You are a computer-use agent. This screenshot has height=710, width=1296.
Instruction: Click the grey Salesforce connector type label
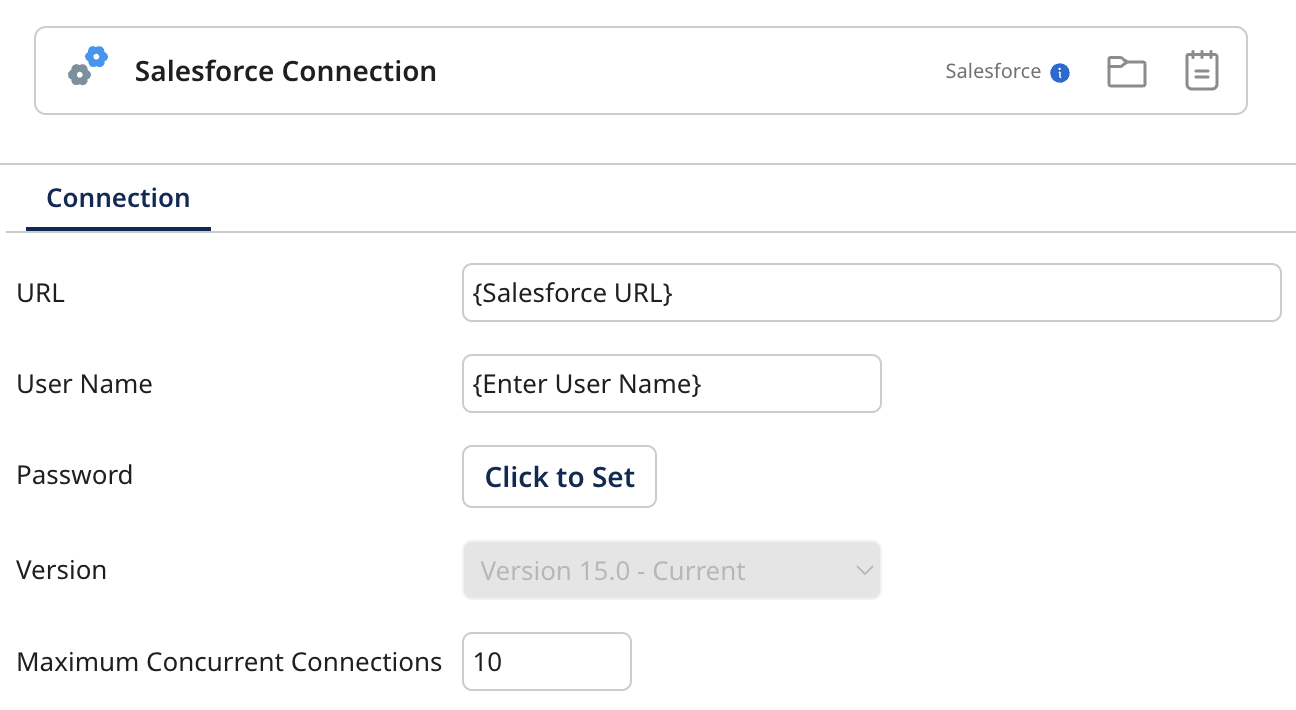(x=993, y=72)
